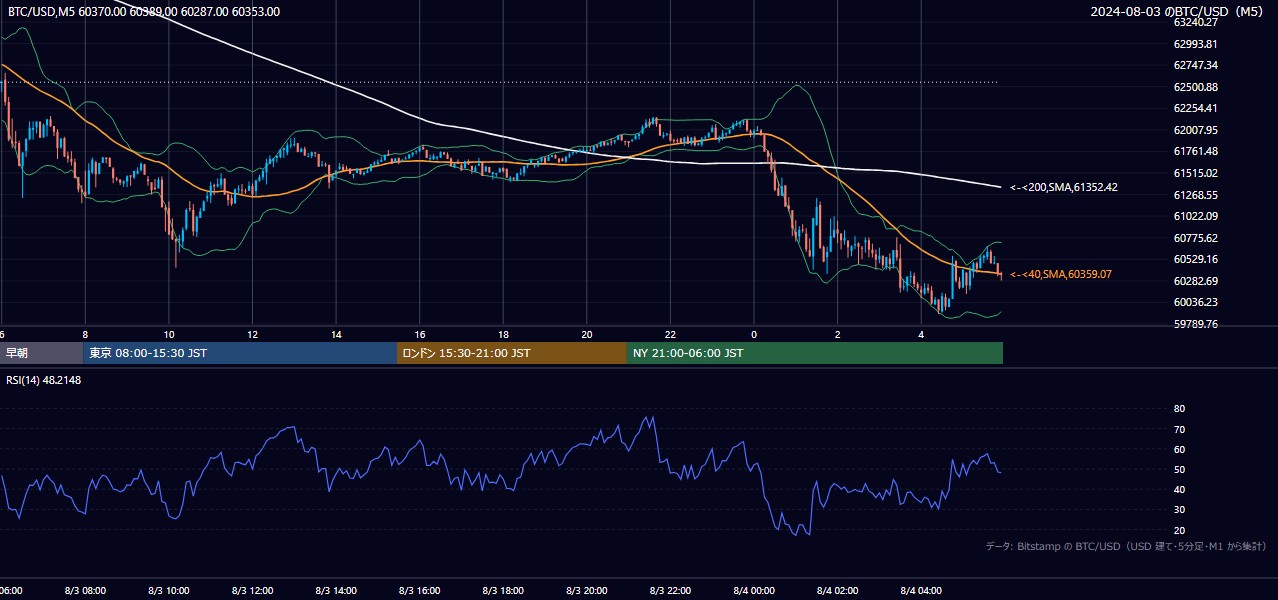Click the price axis value 60036.23

1195,302
